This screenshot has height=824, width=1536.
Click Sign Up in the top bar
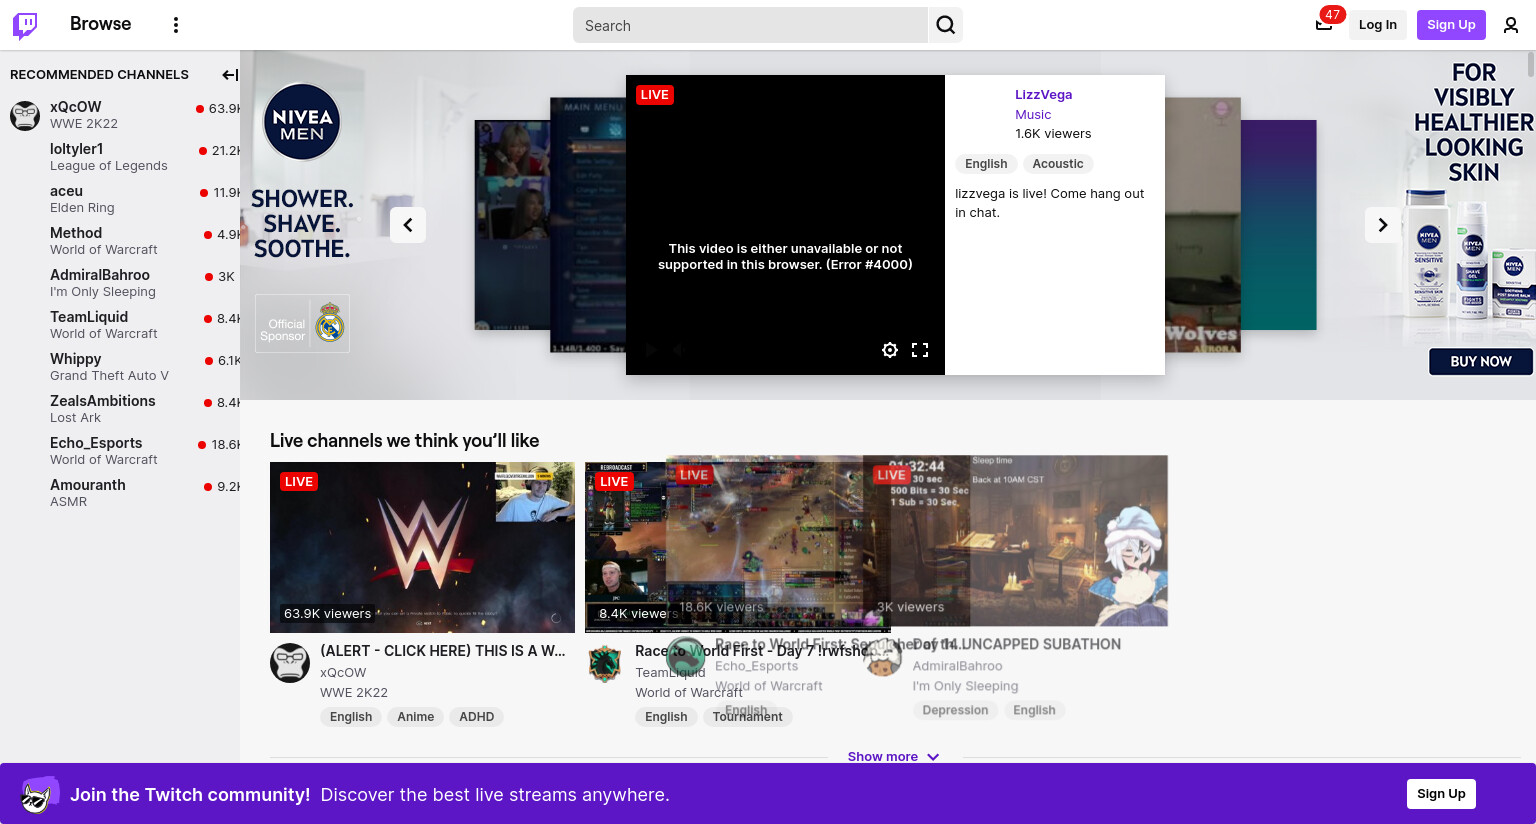(1451, 25)
